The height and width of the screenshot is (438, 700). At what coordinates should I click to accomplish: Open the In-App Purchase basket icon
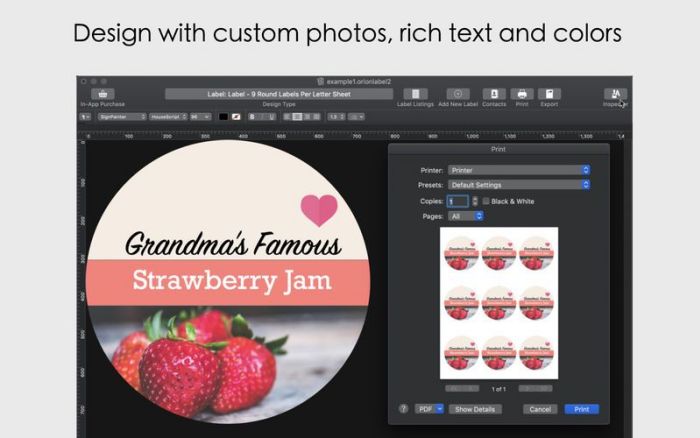point(103,94)
